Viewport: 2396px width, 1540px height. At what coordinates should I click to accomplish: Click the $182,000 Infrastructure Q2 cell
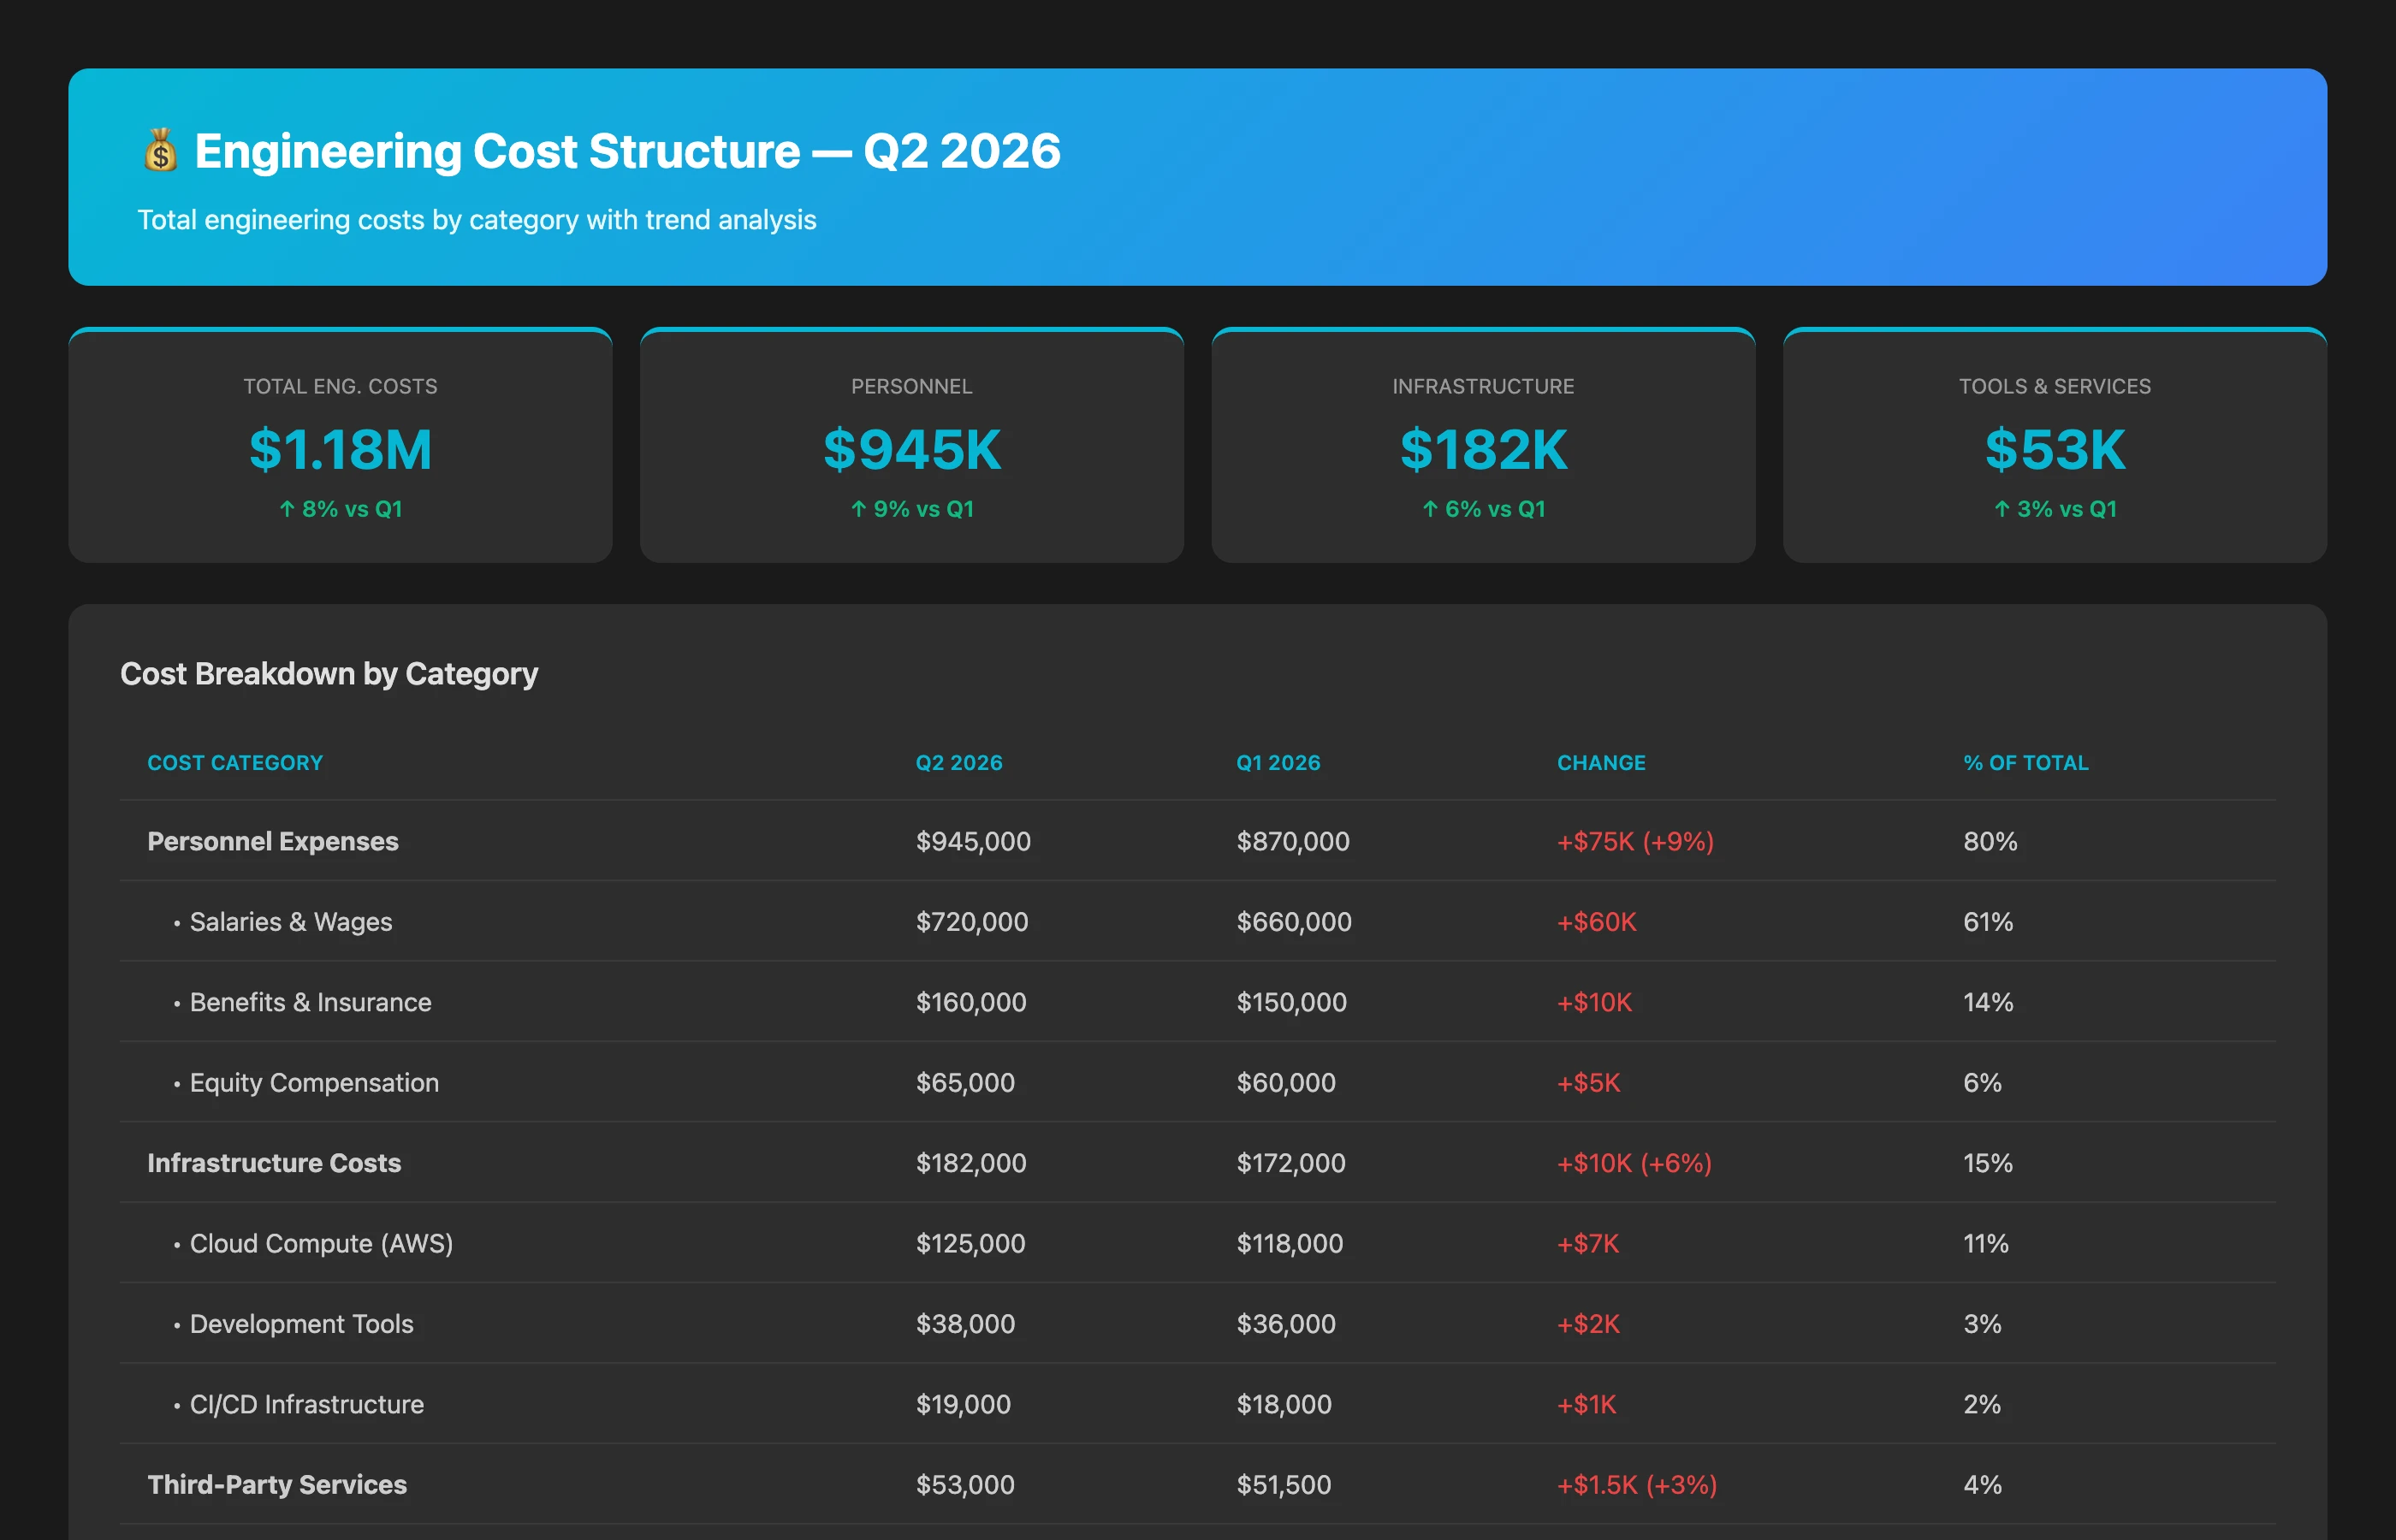[971, 1163]
